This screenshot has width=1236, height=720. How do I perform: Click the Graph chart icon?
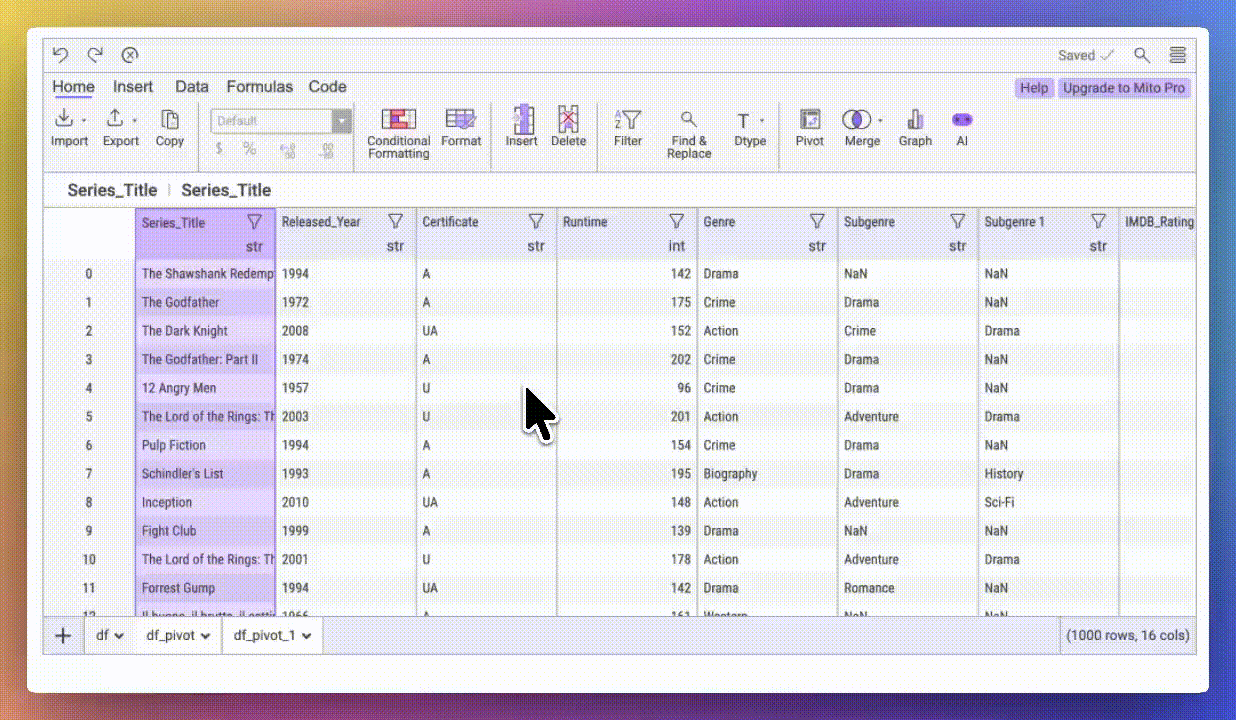914,127
